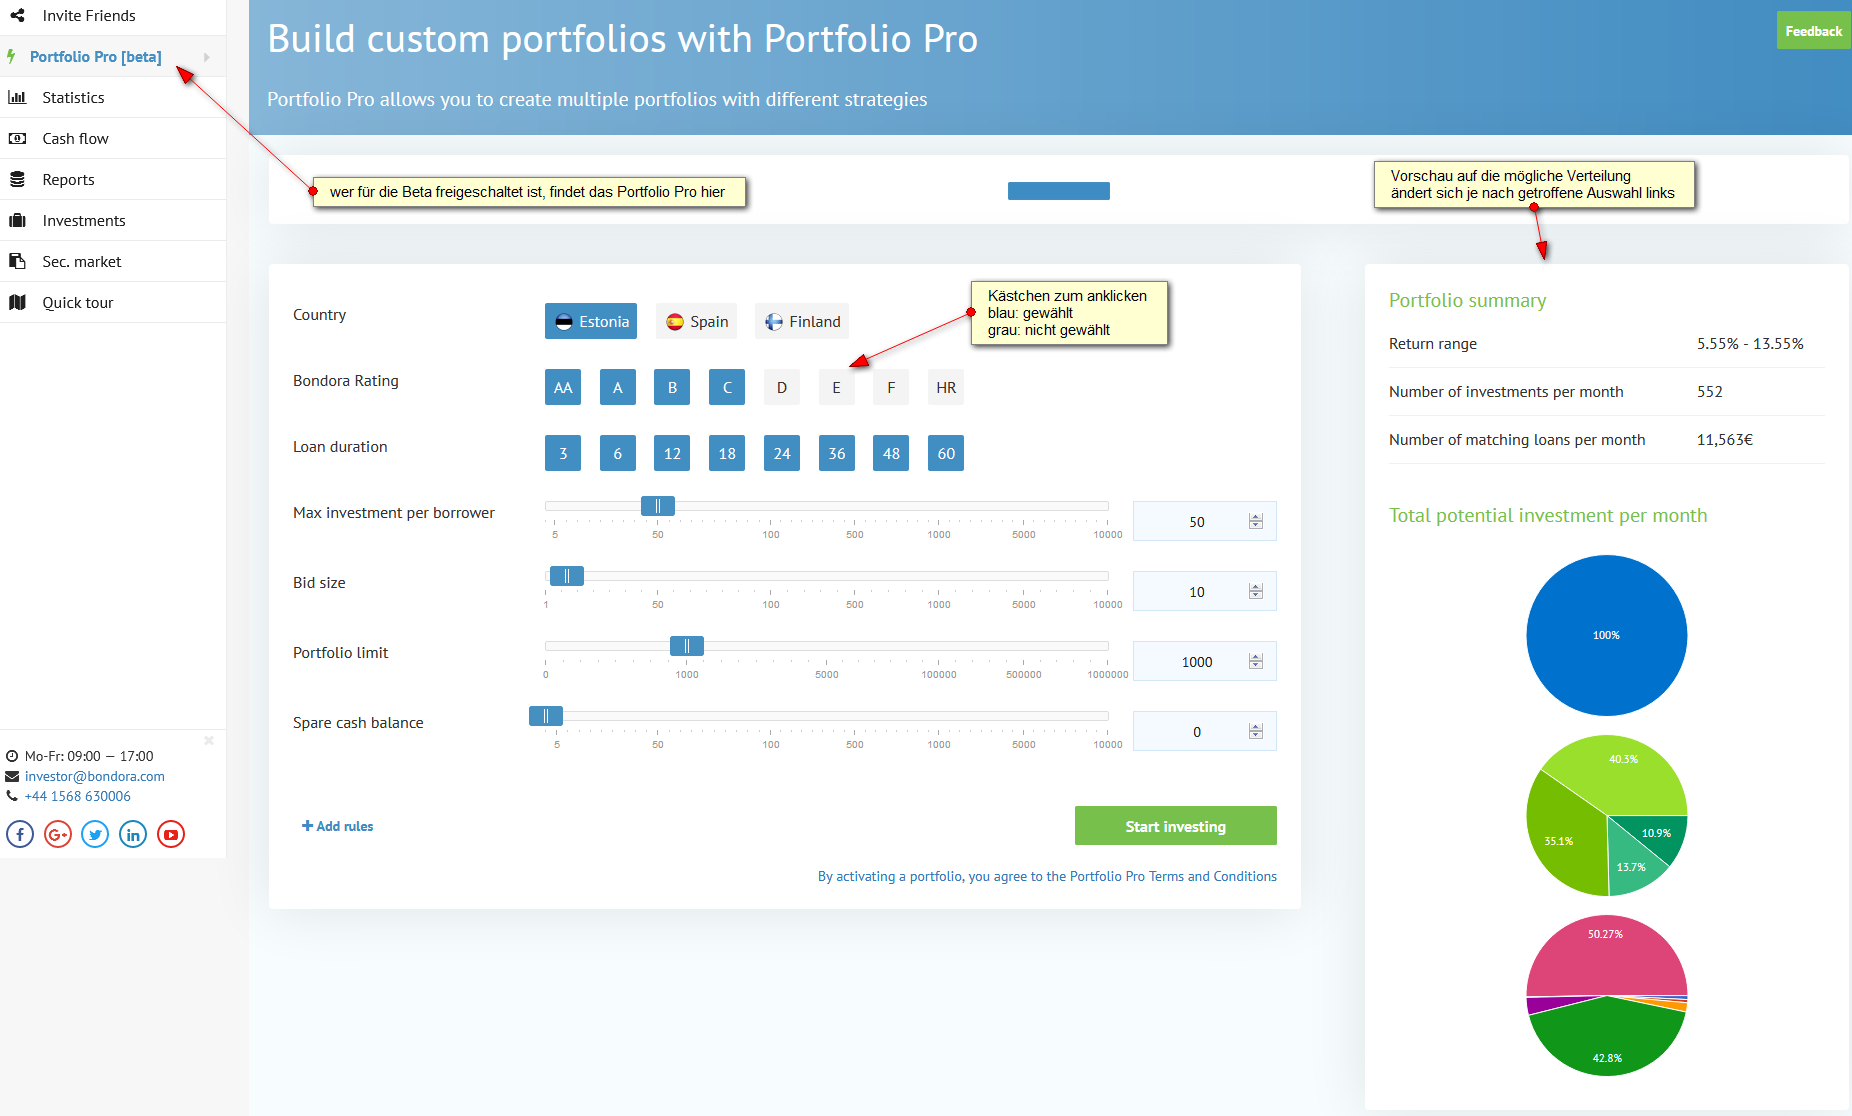Toggle Bondora Rating B
This screenshot has width=1852, height=1116.
(672, 387)
